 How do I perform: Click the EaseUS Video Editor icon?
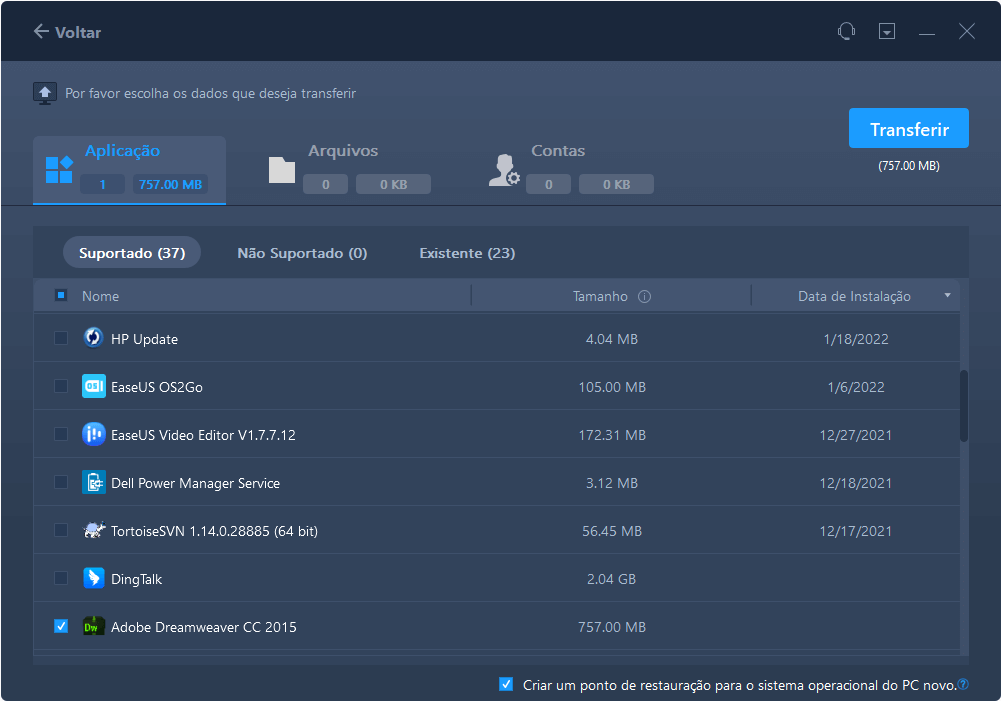(x=93, y=435)
